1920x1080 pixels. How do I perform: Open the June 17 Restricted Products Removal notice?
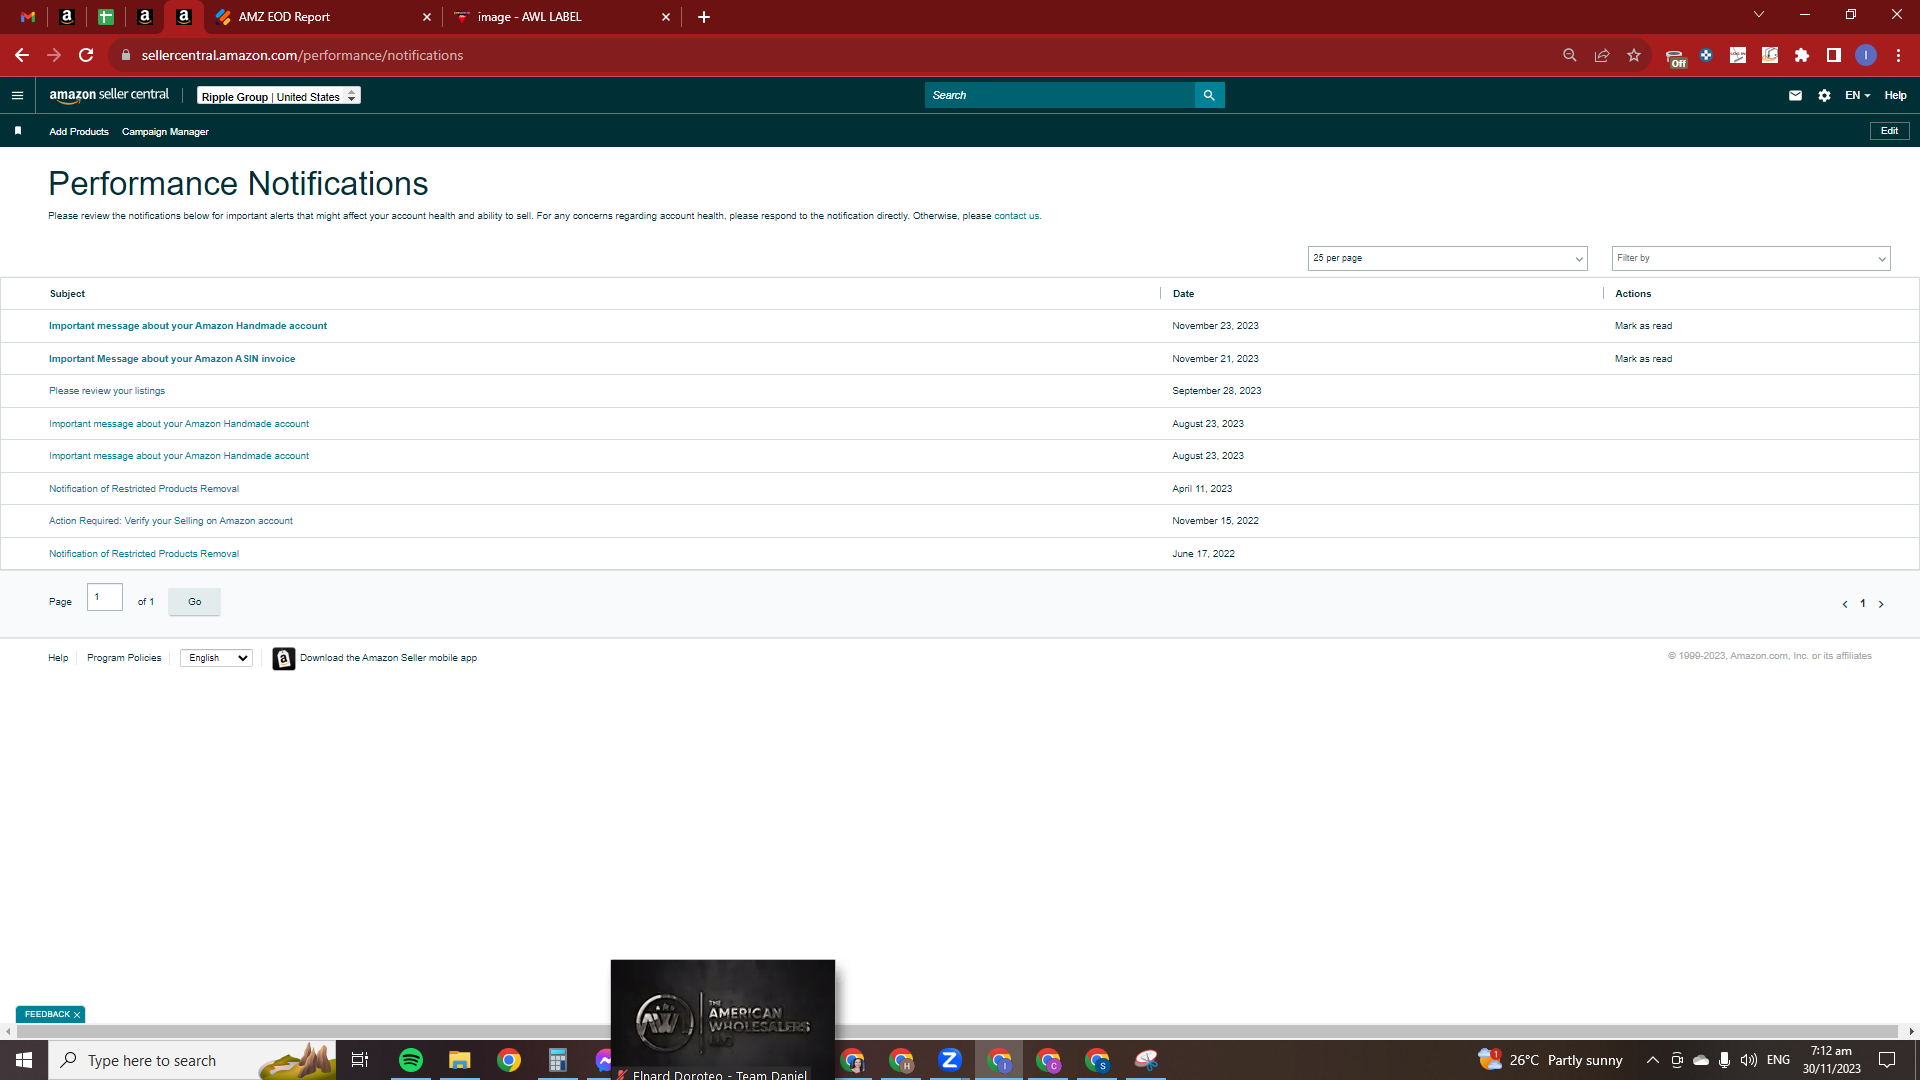tap(144, 554)
